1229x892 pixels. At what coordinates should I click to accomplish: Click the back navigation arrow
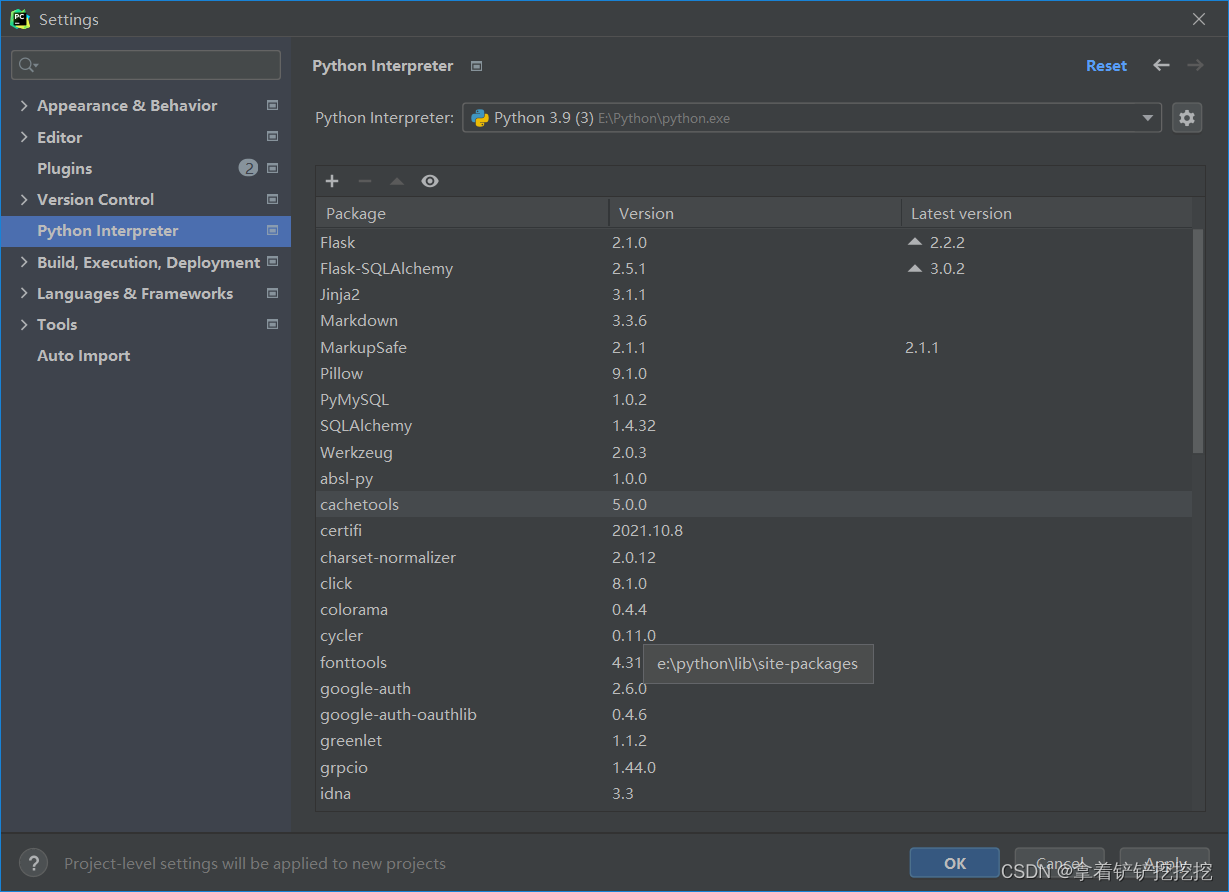pos(1161,65)
